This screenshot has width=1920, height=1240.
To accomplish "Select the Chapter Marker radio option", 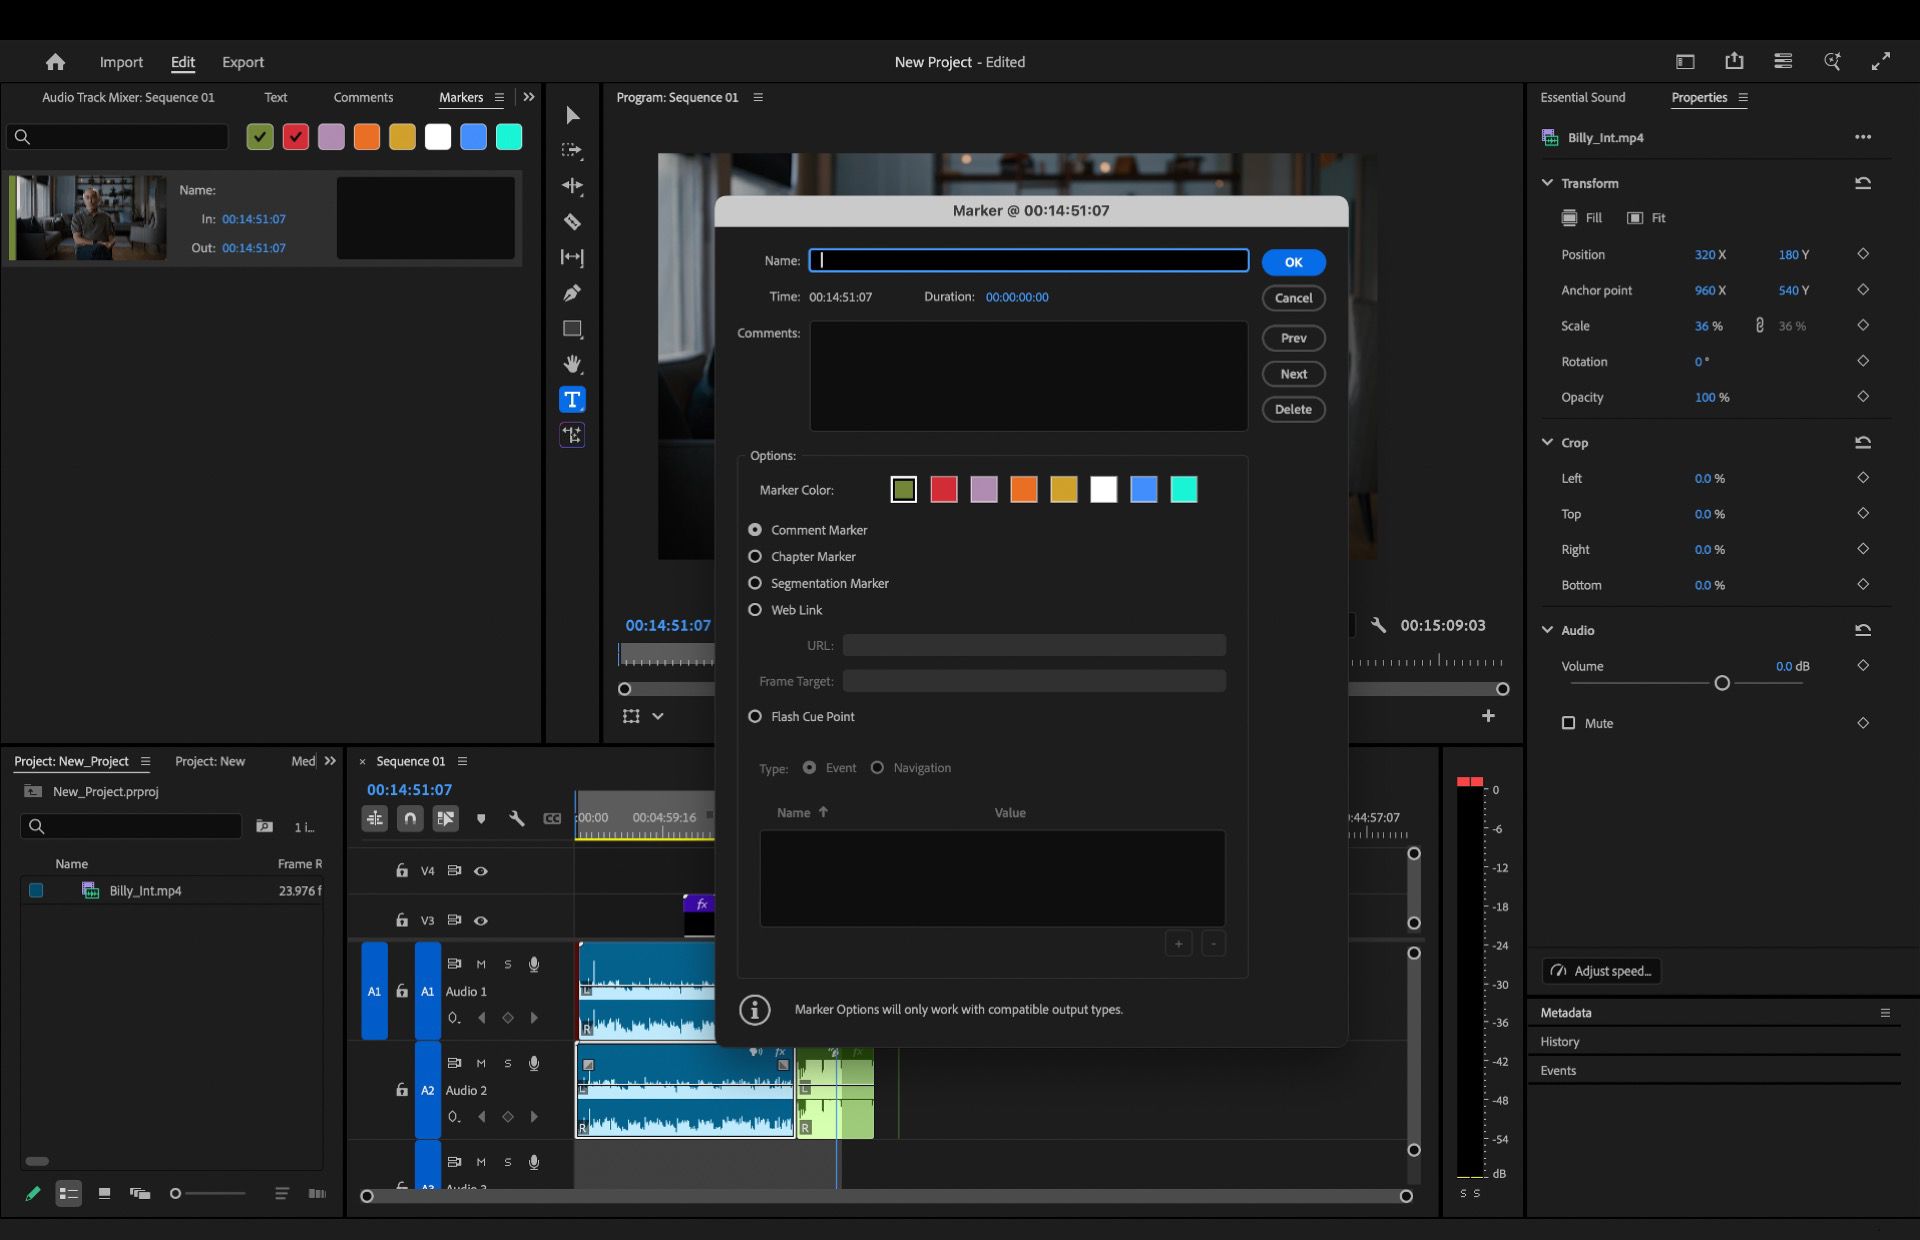I will (755, 557).
